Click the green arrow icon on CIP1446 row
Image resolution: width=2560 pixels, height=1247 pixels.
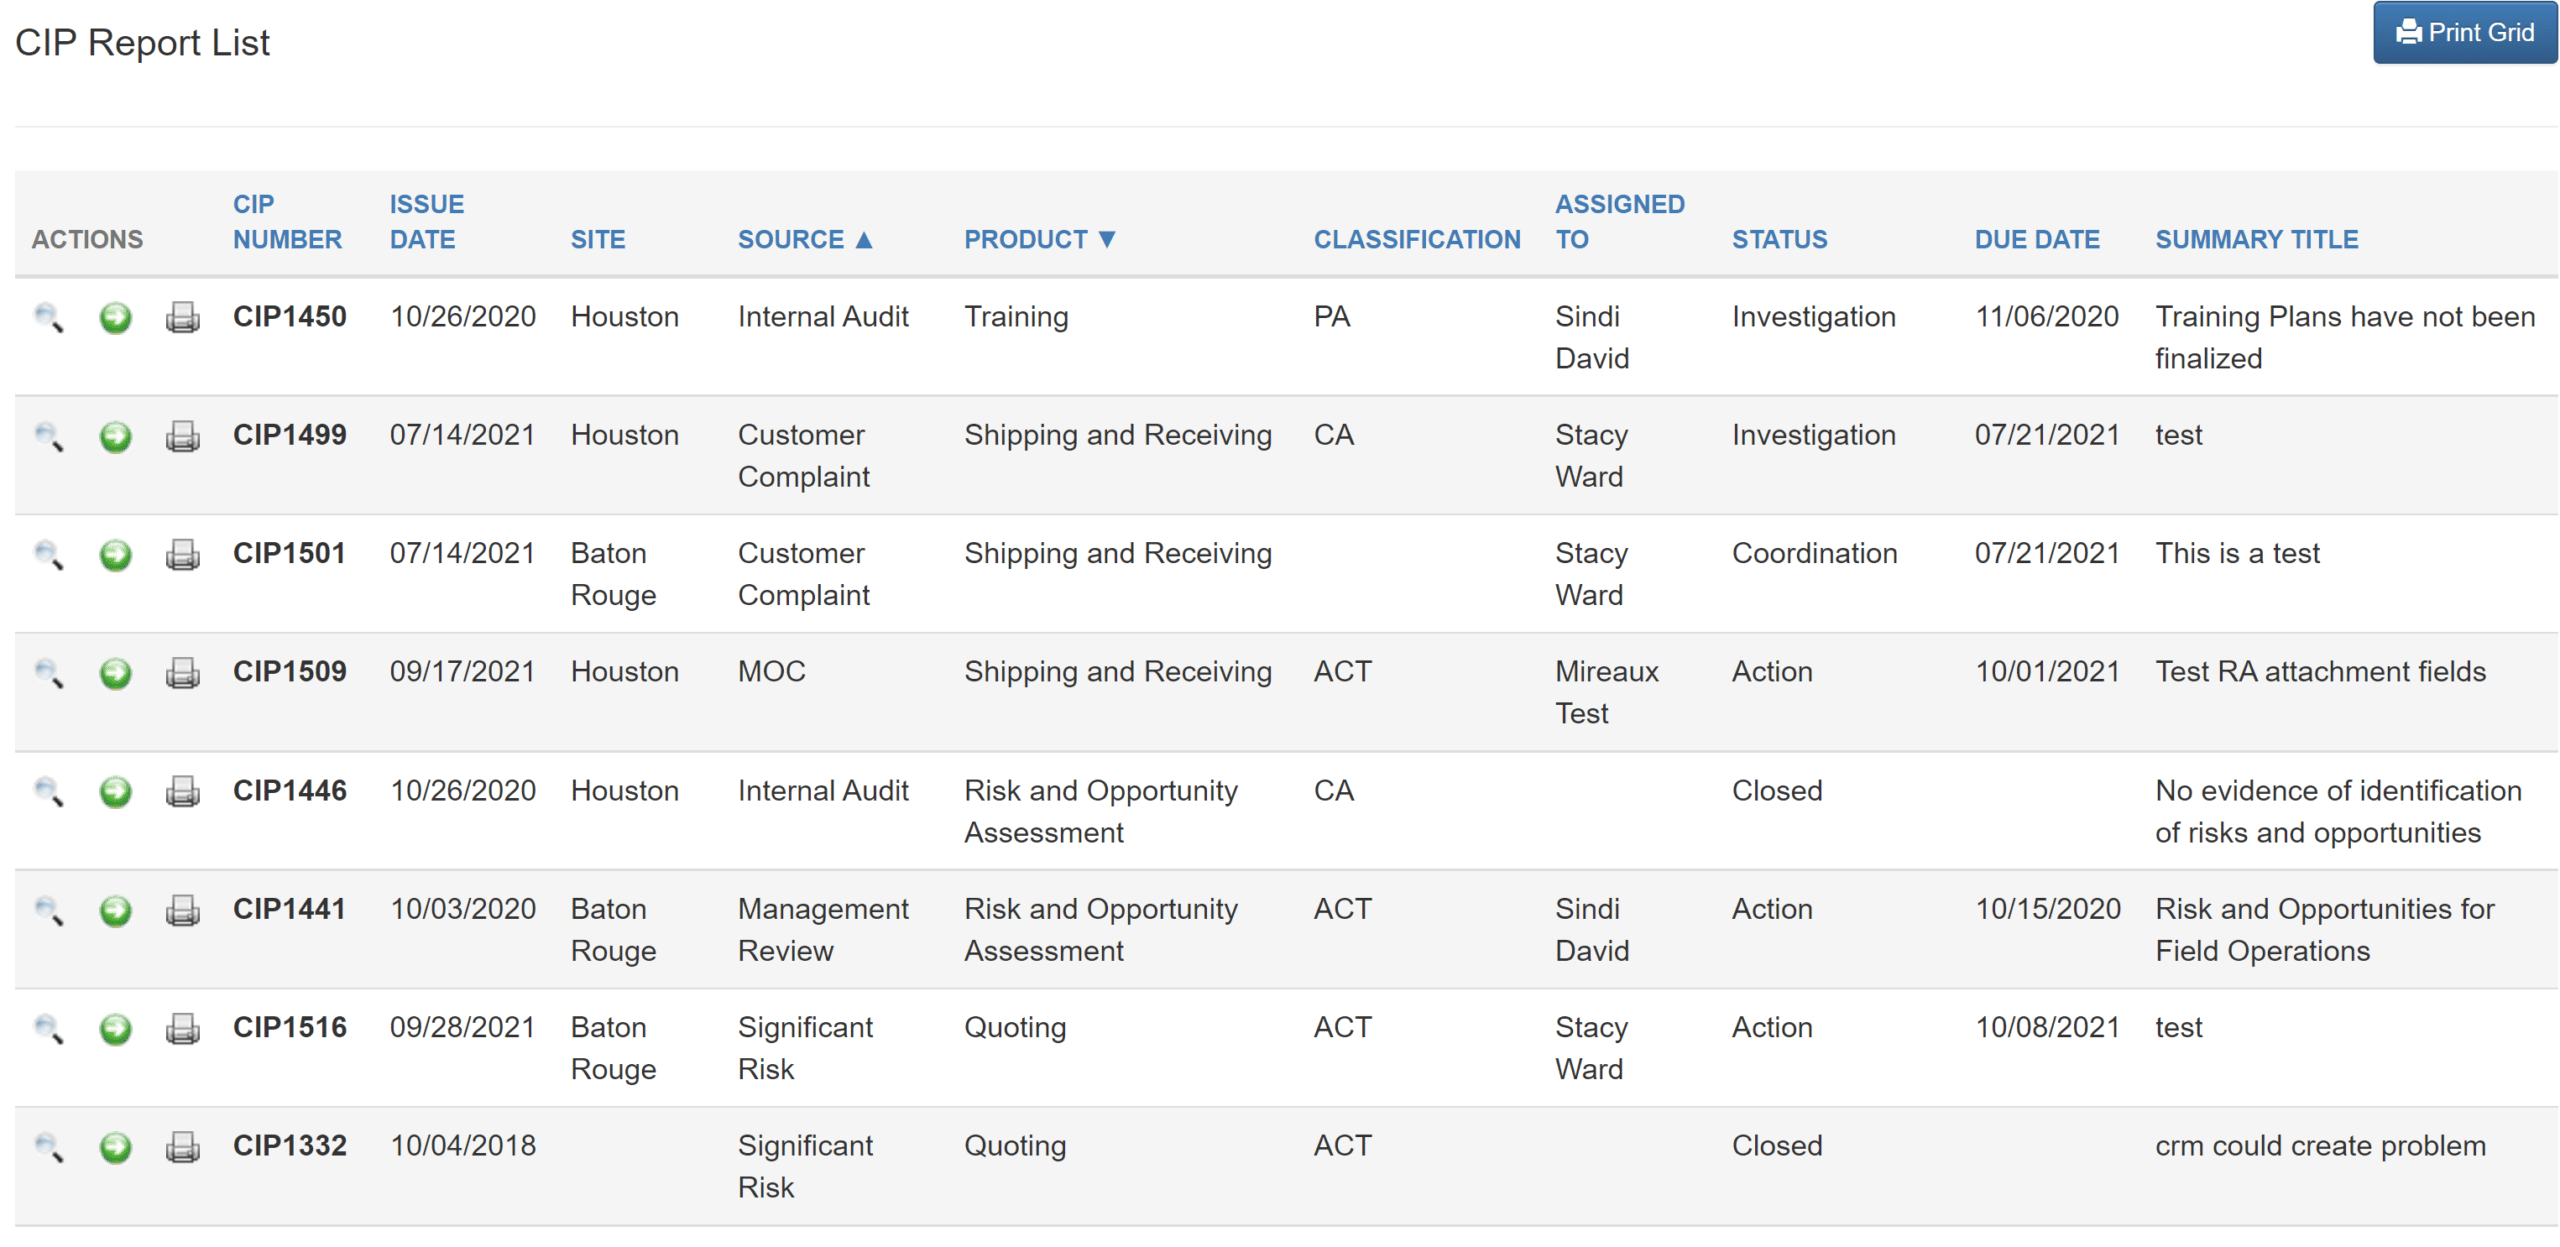[115, 791]
